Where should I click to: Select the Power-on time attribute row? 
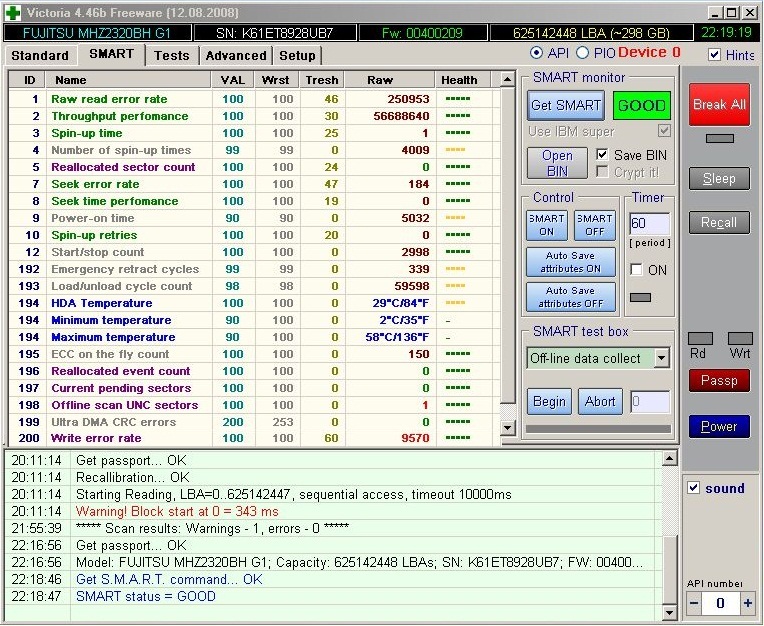pos(253,218)
